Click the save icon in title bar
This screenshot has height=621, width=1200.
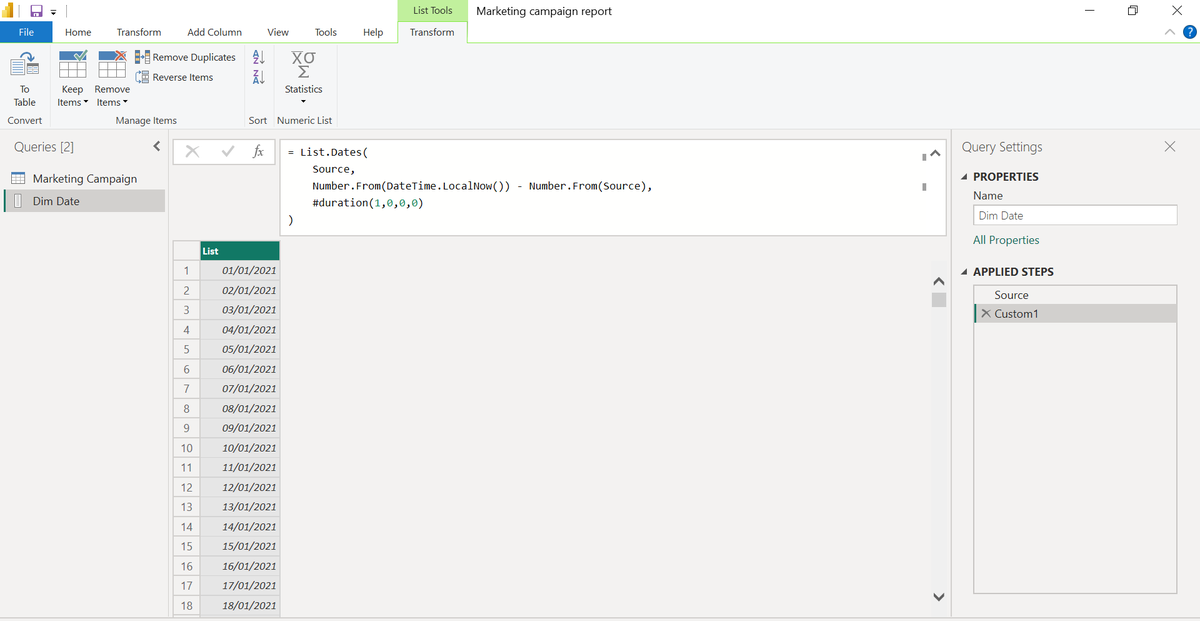pyautogui.click(x=36, y=11)
